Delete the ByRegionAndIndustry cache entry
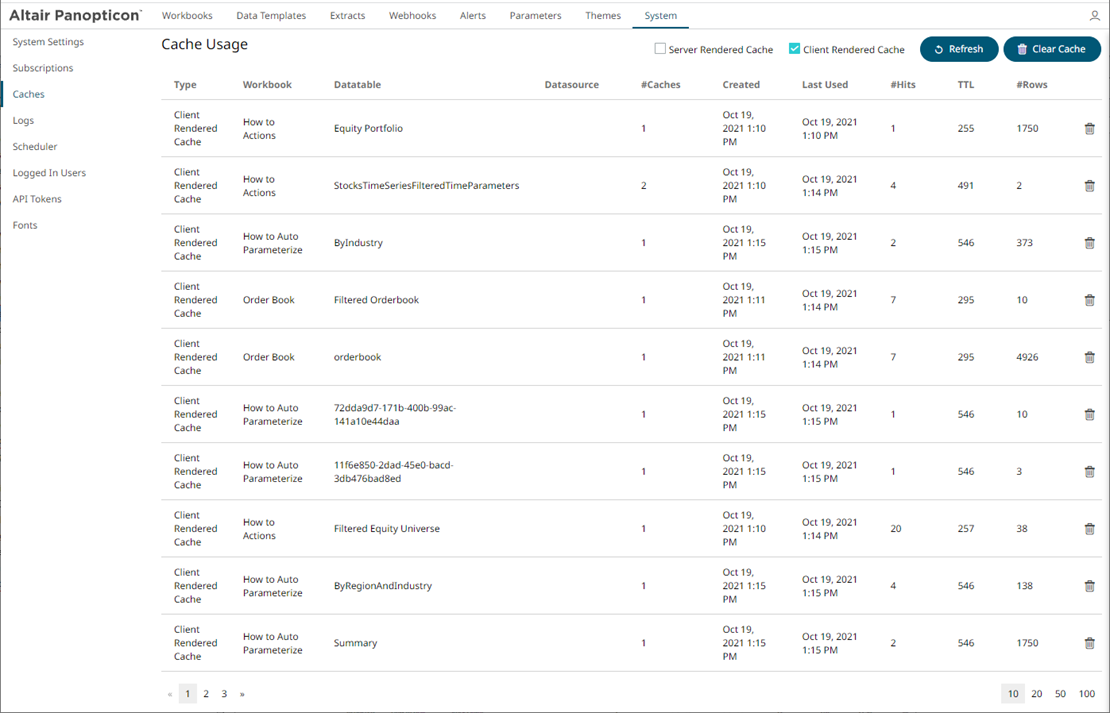 tap(1089, 586)
